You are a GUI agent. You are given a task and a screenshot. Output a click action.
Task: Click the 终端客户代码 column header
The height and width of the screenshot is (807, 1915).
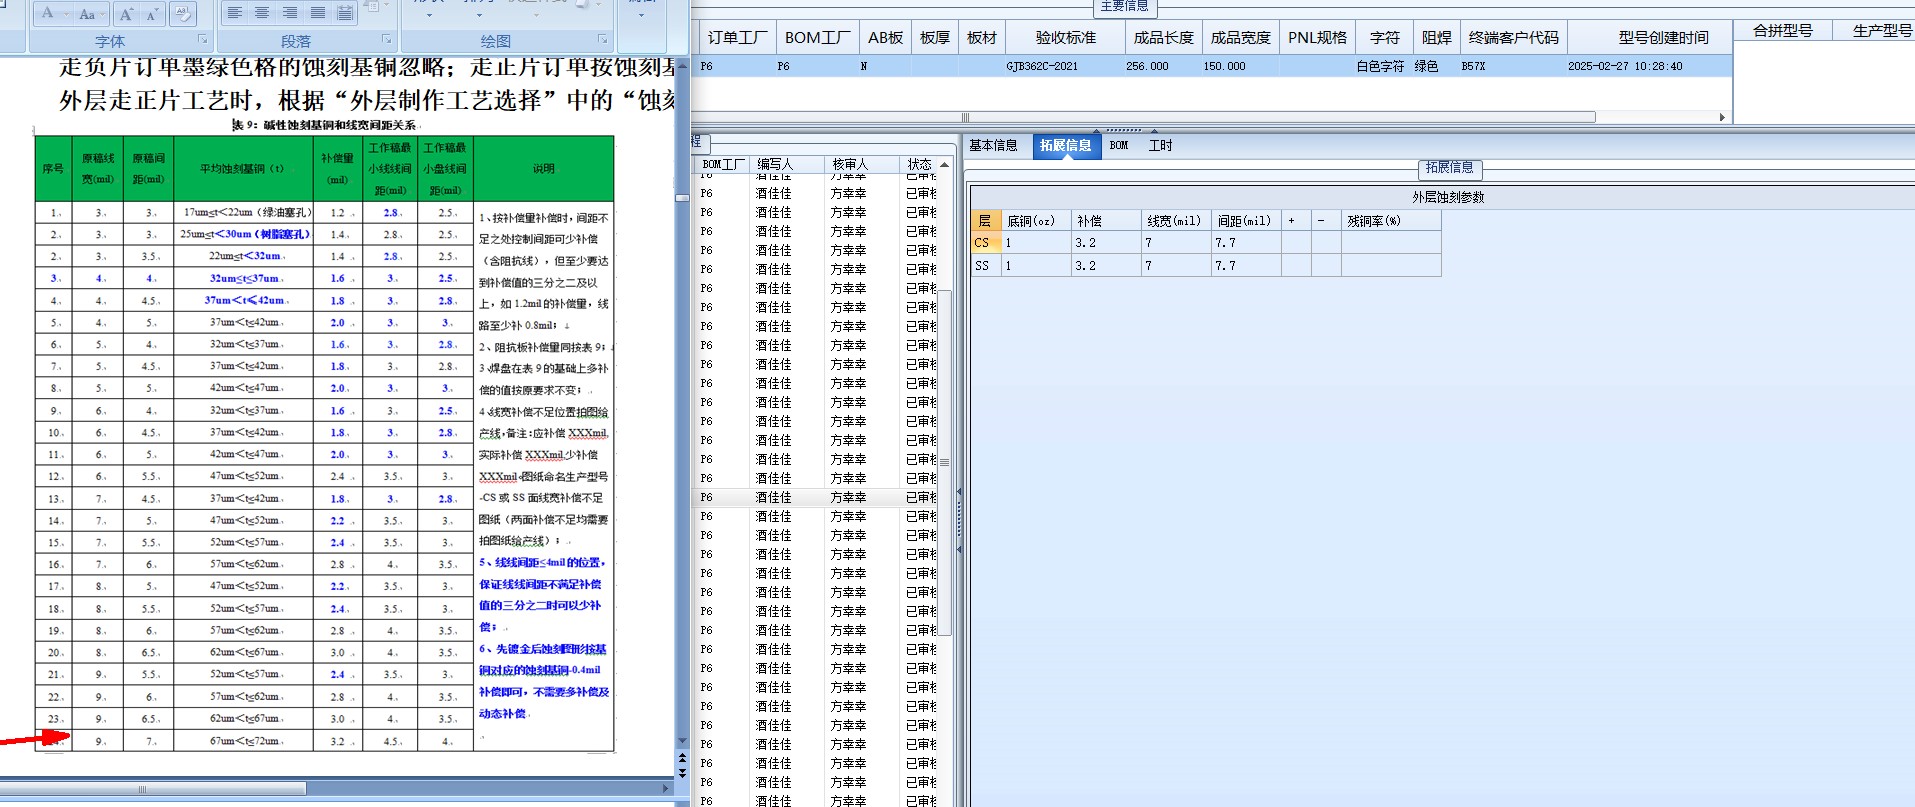[1514, 38]
